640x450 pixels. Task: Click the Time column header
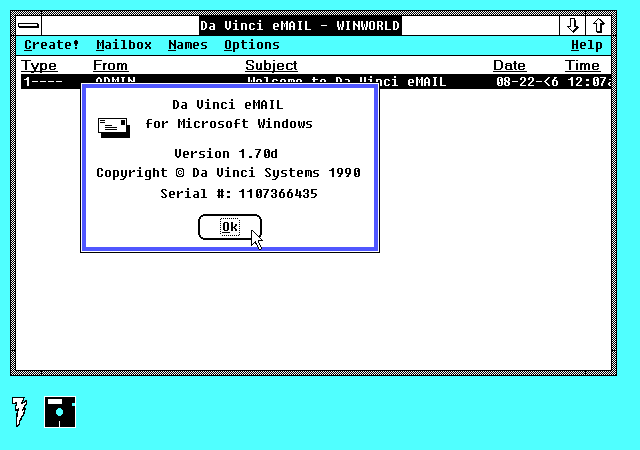pos(582,65)
